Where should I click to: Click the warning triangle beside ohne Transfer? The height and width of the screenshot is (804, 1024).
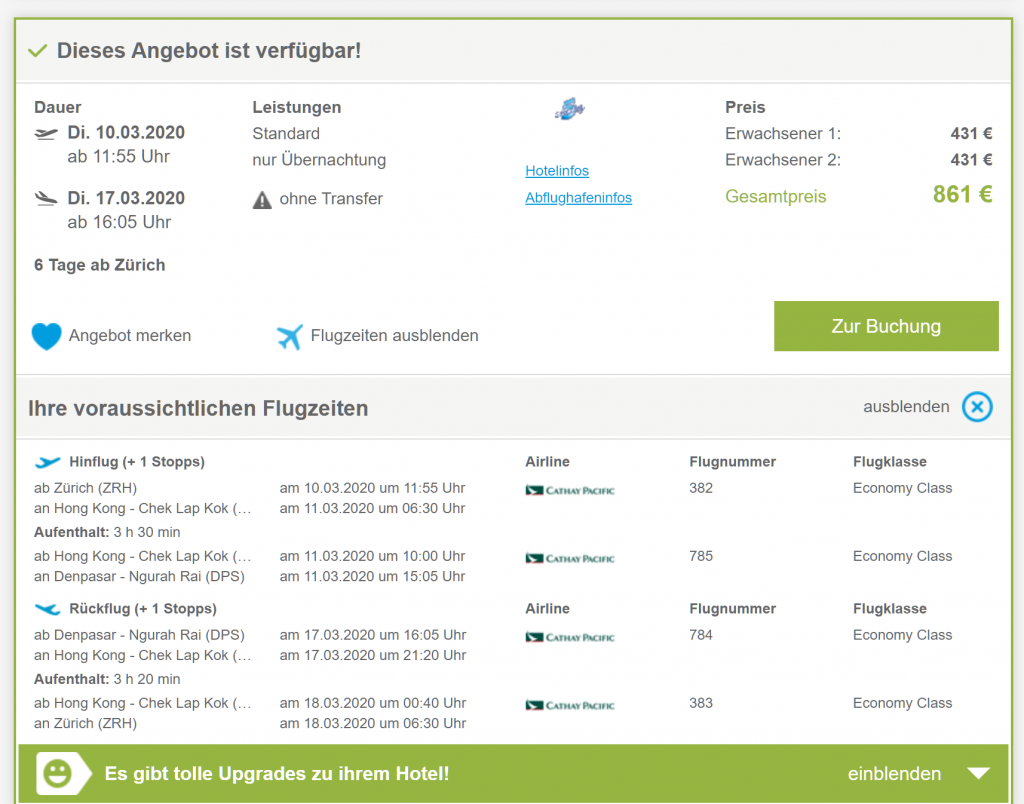262,200
